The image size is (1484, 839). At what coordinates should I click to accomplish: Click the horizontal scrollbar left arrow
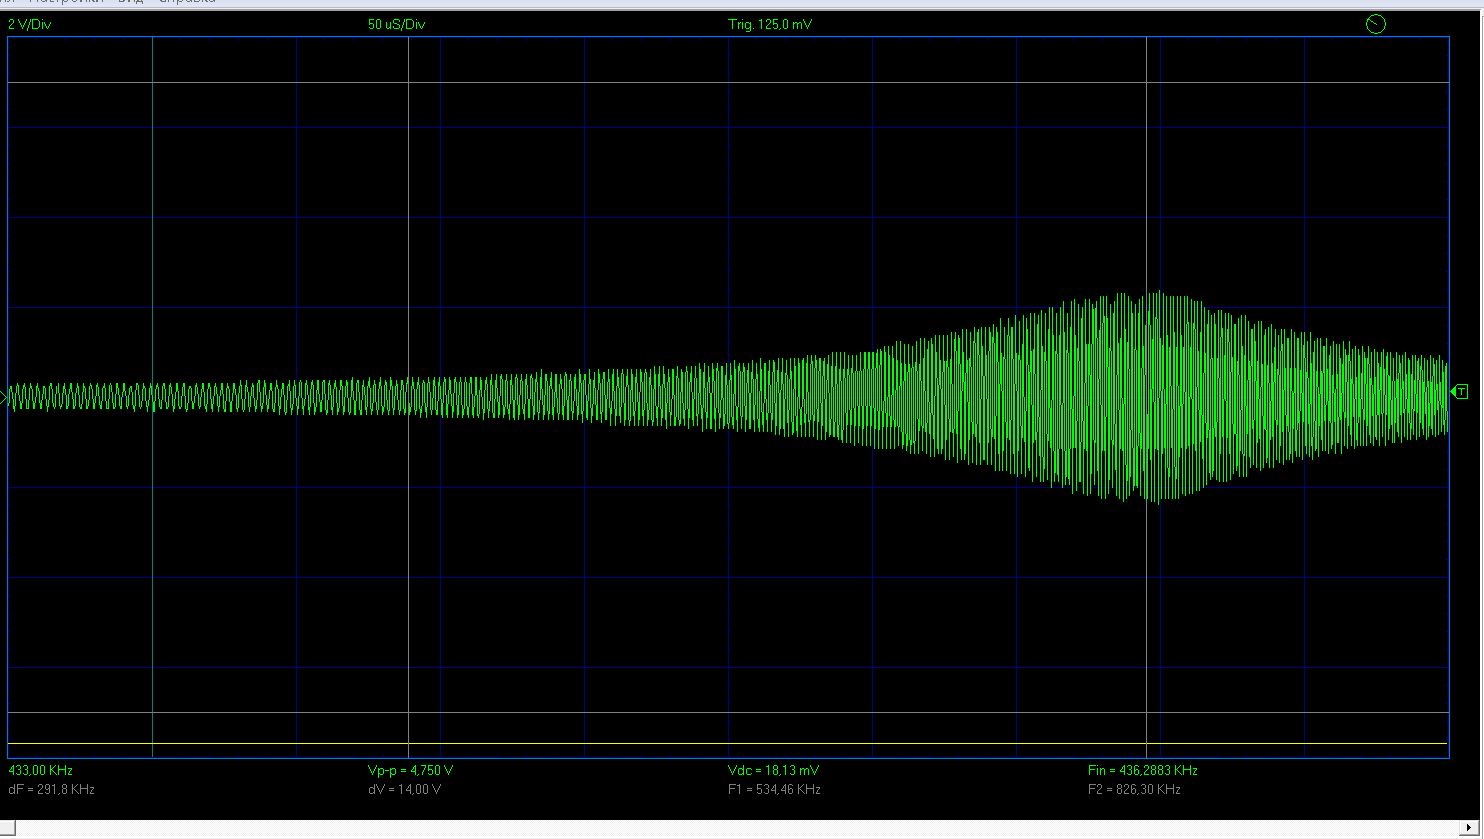click(8, 828)
